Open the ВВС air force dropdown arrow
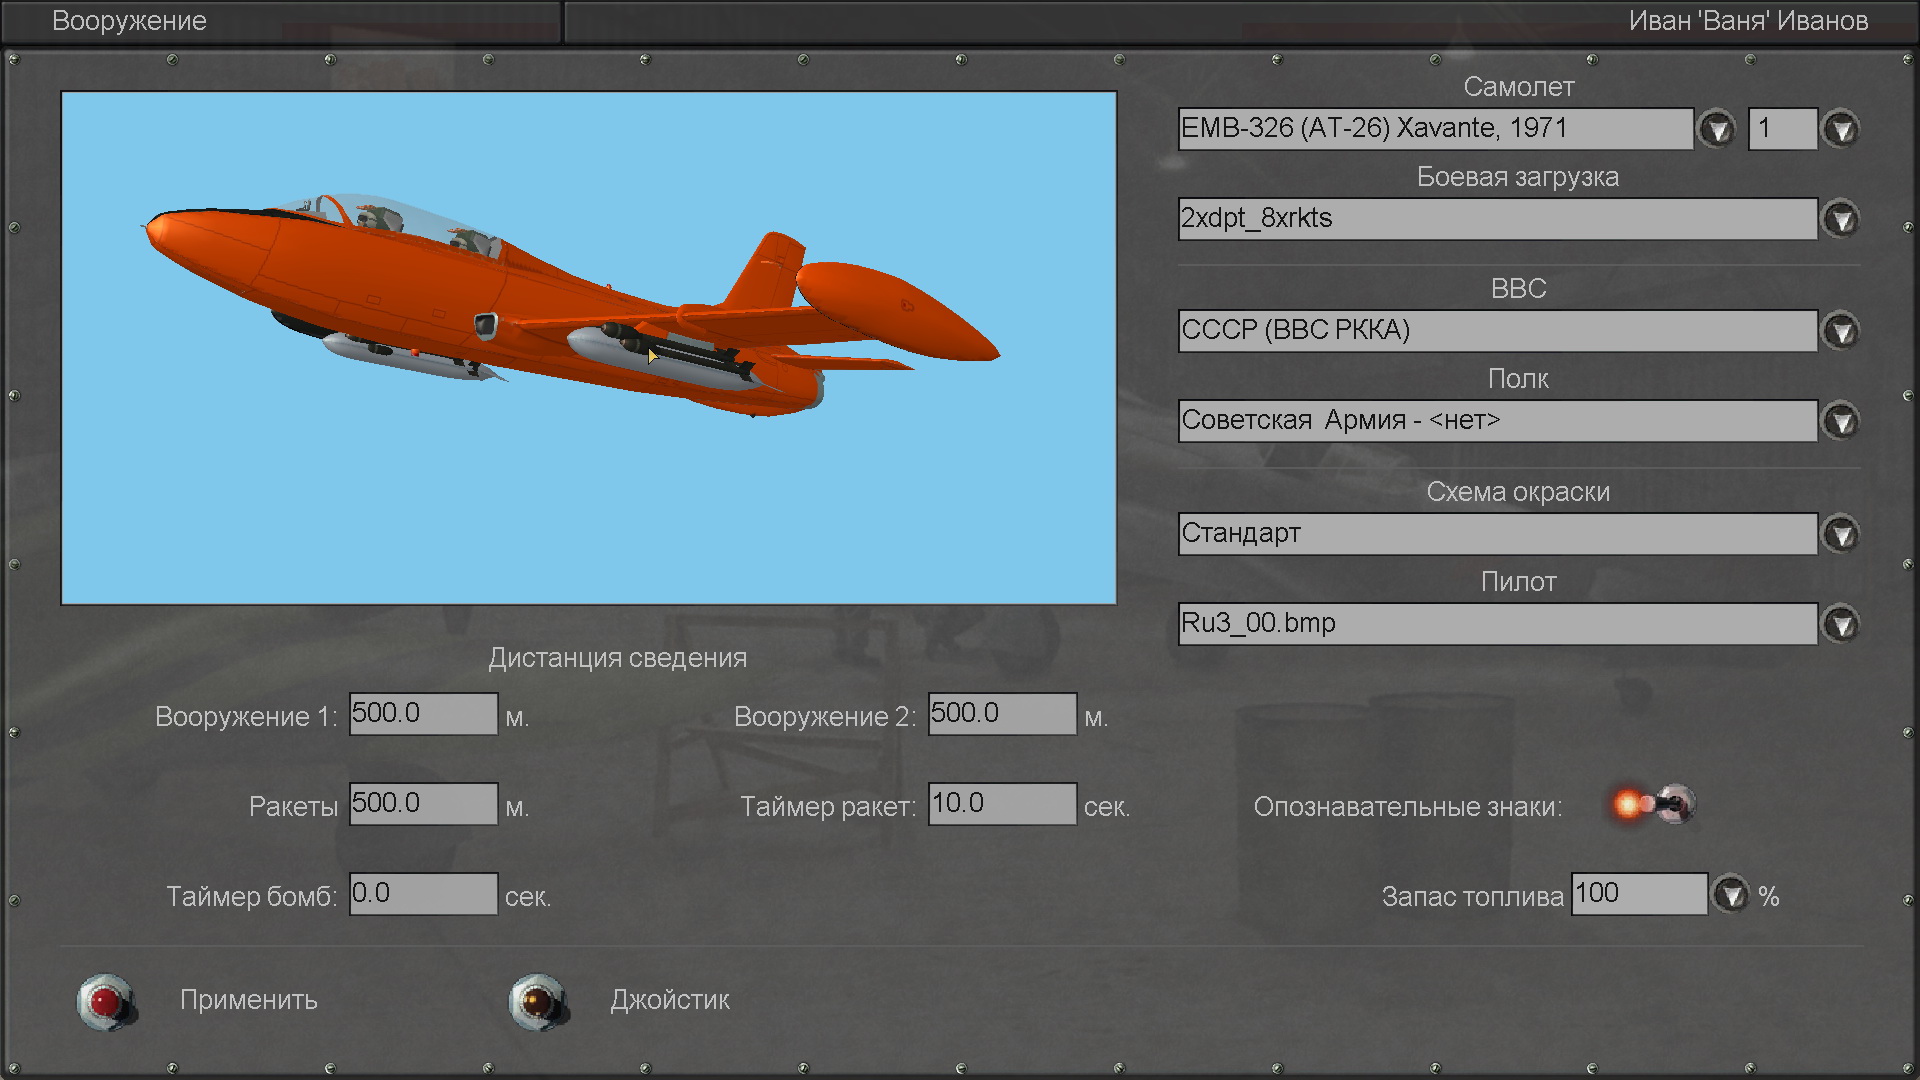 1841,331
